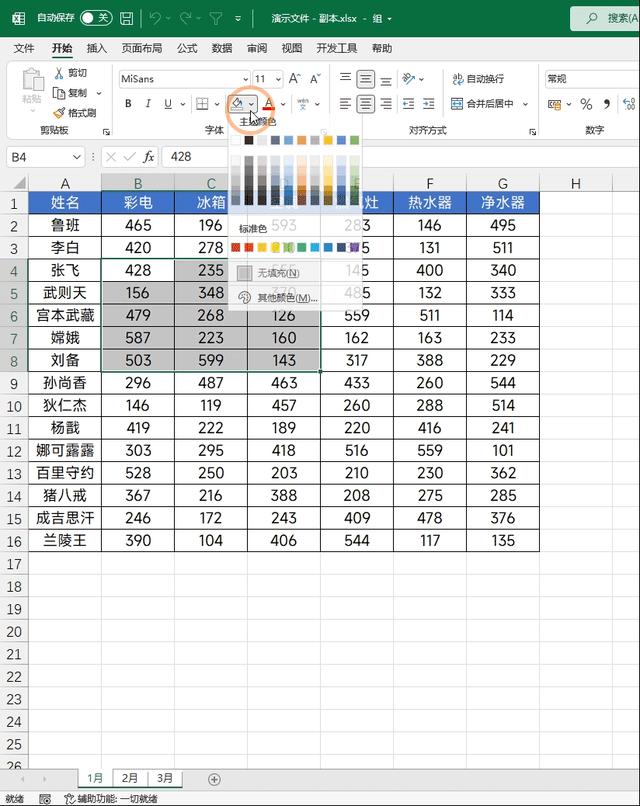
Task: Open the Name Box B4 dropdown arrow
Action: (x=77, y=157)
